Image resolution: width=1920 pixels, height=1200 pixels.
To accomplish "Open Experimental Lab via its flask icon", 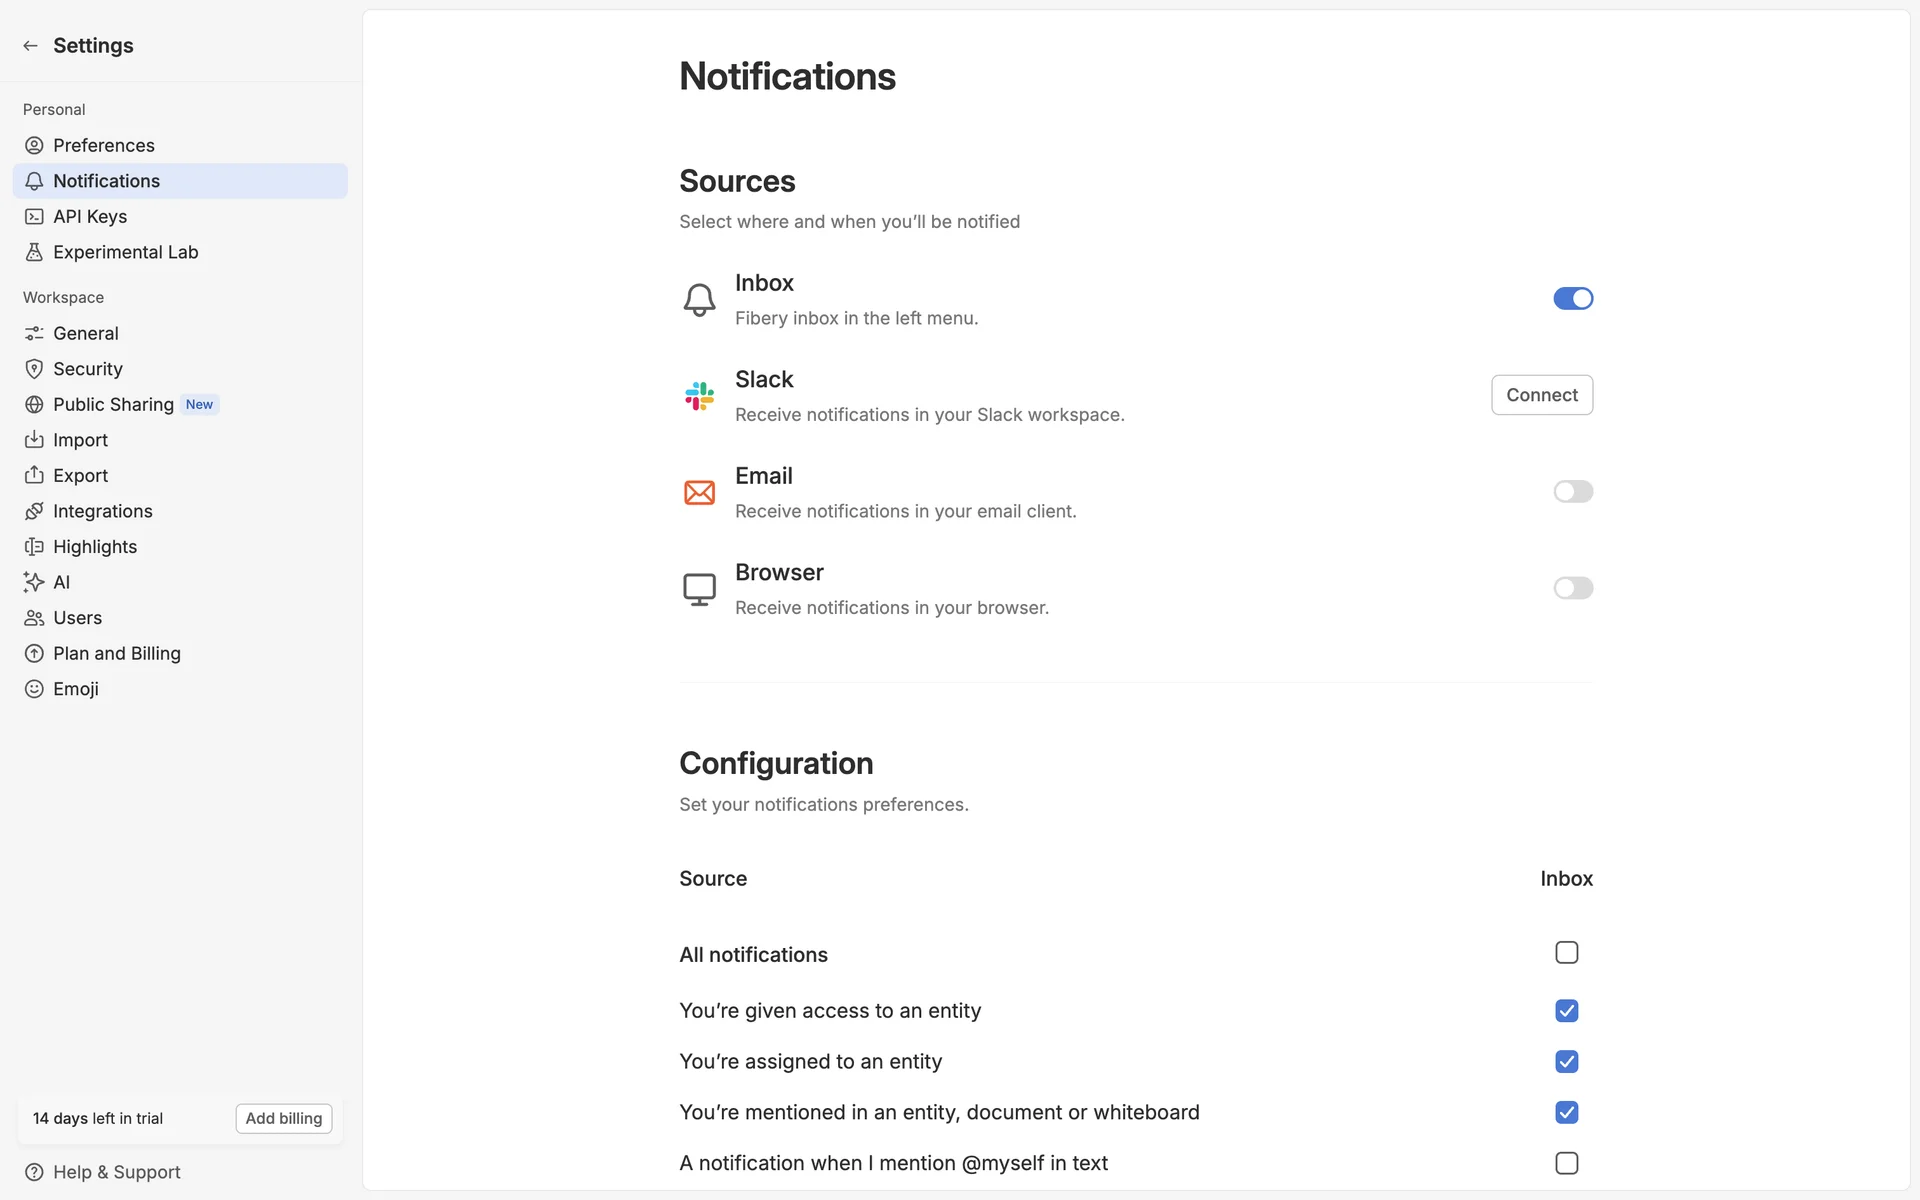I will (34, 252).
